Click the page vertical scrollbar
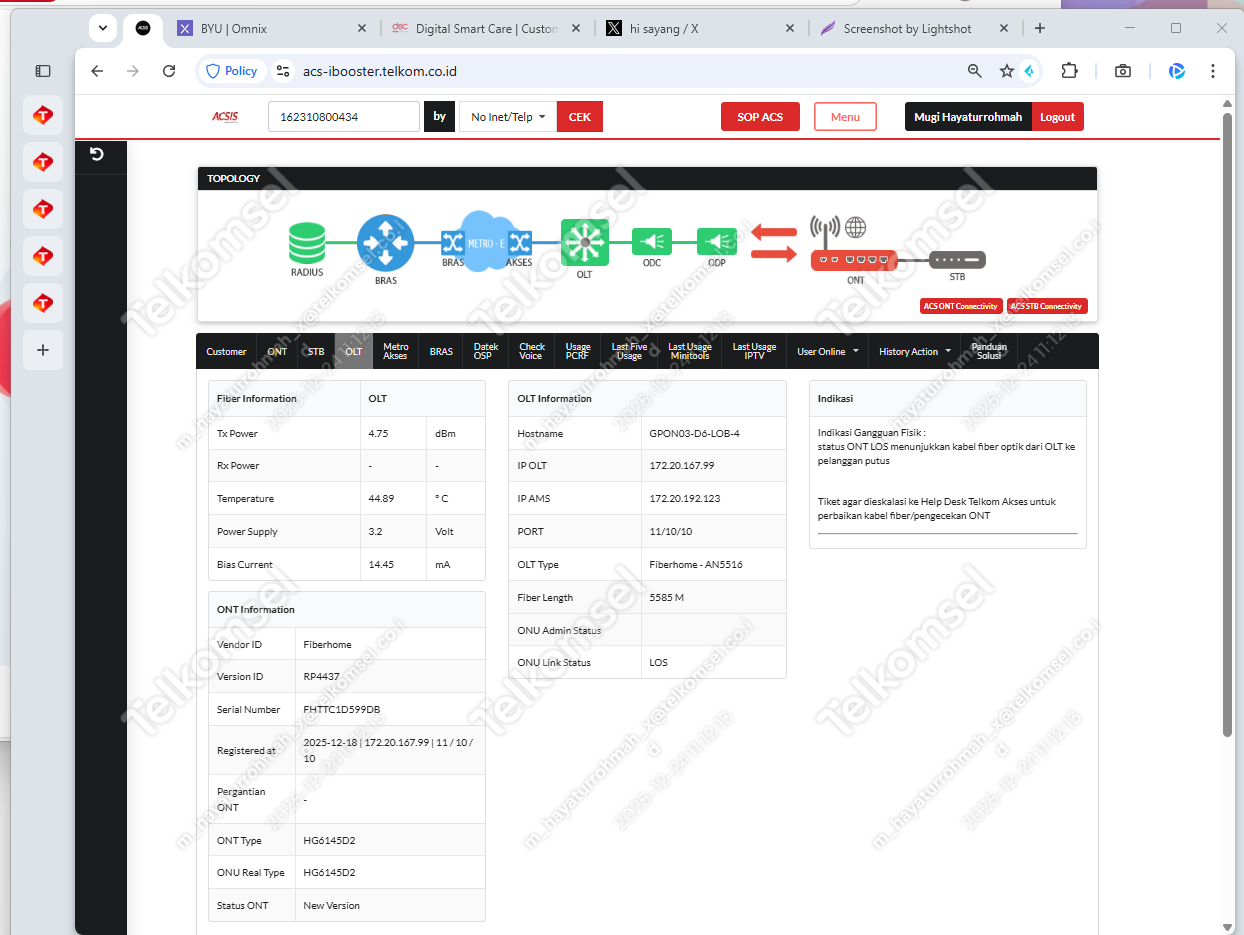Viewport: 1244px width, 935px height. point(1228,425)
